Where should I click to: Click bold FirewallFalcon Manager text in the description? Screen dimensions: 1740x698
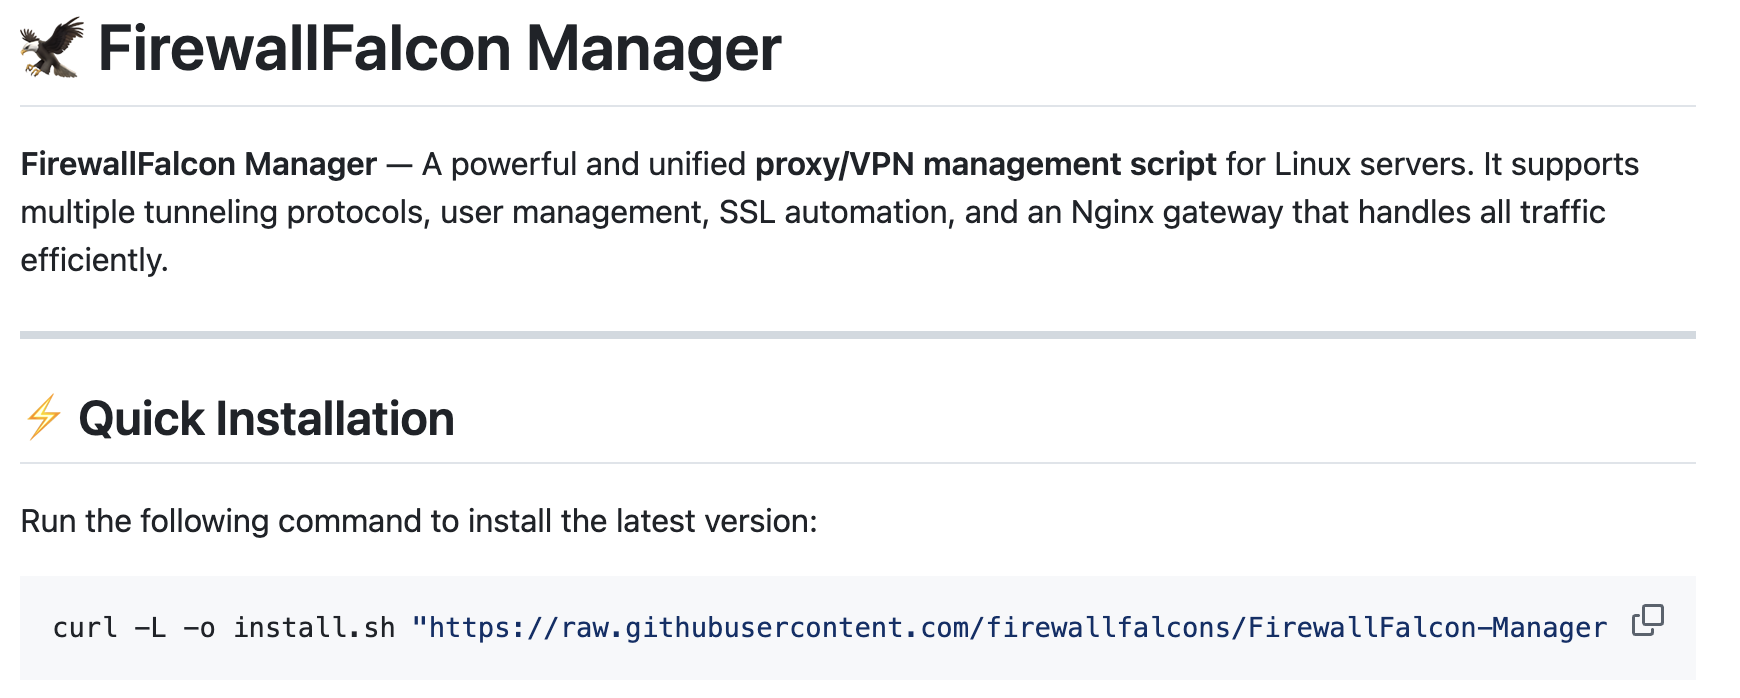point(199,164)
